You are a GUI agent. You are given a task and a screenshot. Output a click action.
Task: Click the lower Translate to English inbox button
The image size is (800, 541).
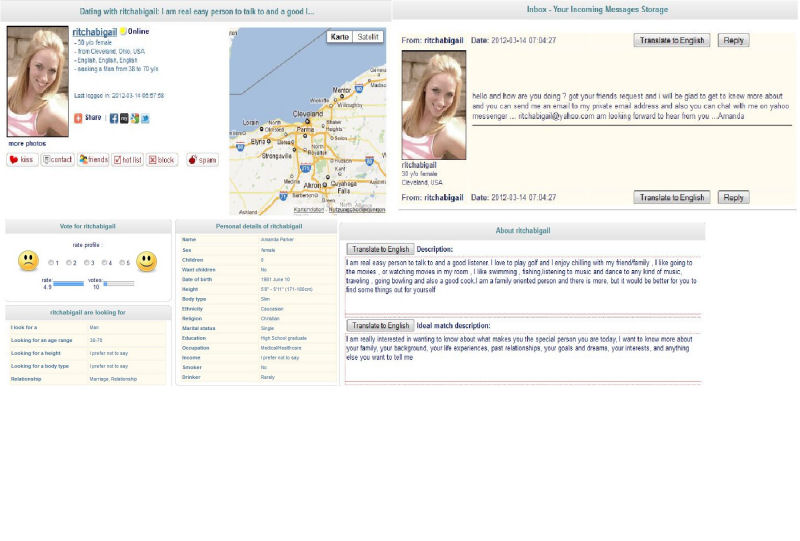click(x=672, y=198)
